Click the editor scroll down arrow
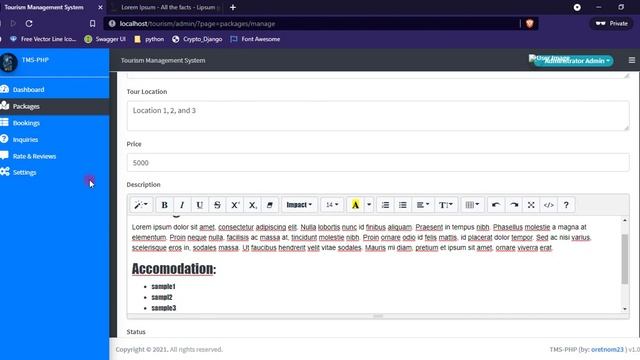The width and height of the screenshot is (640, 360). coord(625,309)
